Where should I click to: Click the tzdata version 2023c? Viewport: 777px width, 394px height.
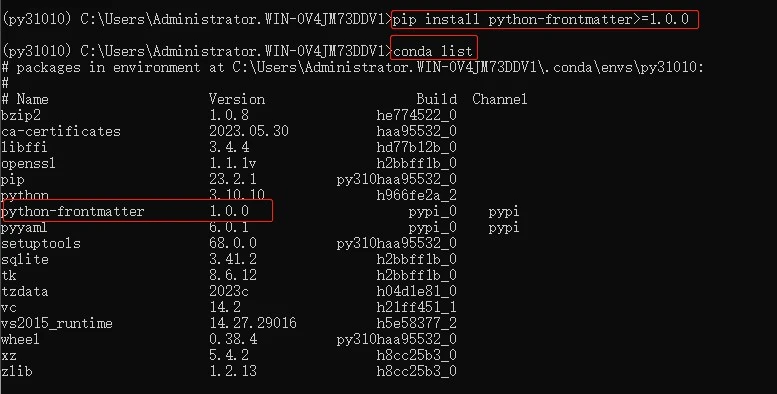(x=229, y=291)
